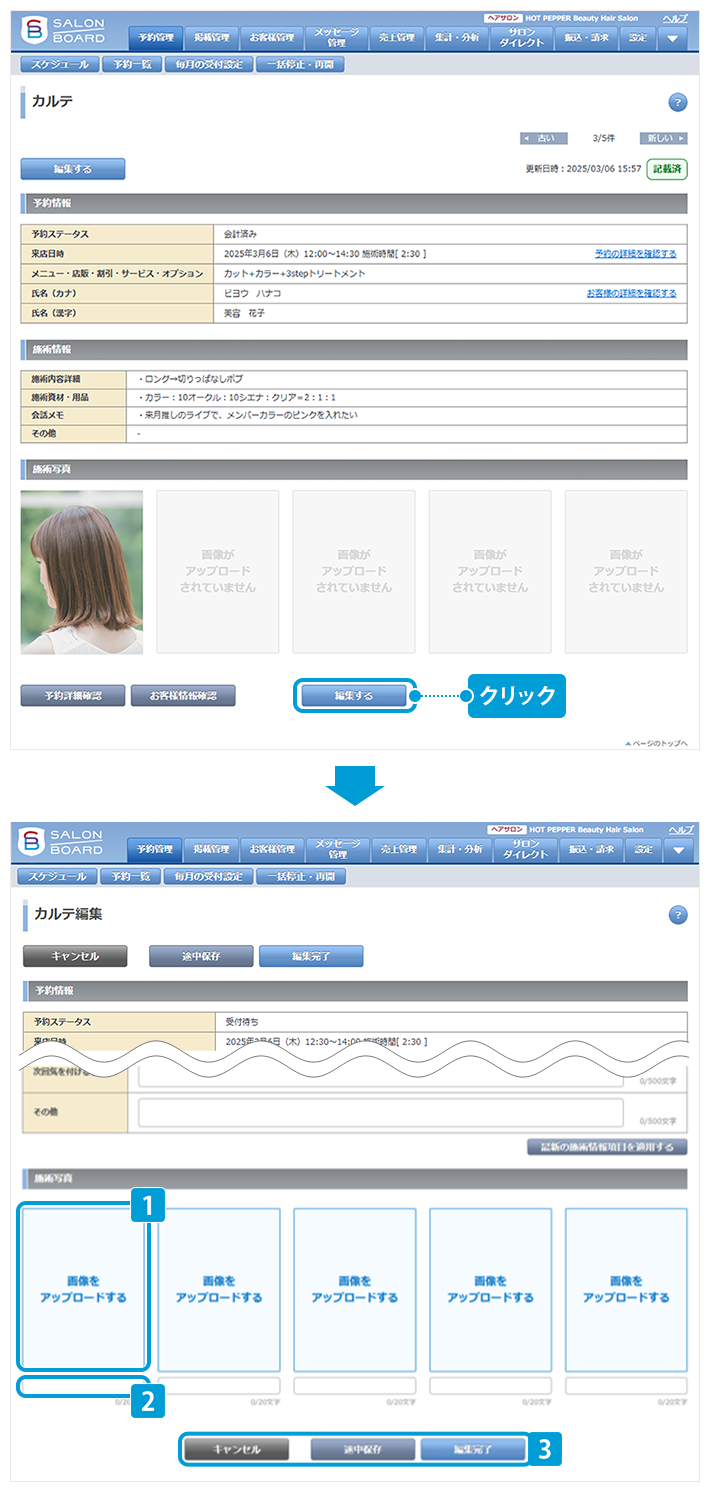710x1492 pixels.
Task: Click the 3/5件 record counter
Action: (604, 138)
